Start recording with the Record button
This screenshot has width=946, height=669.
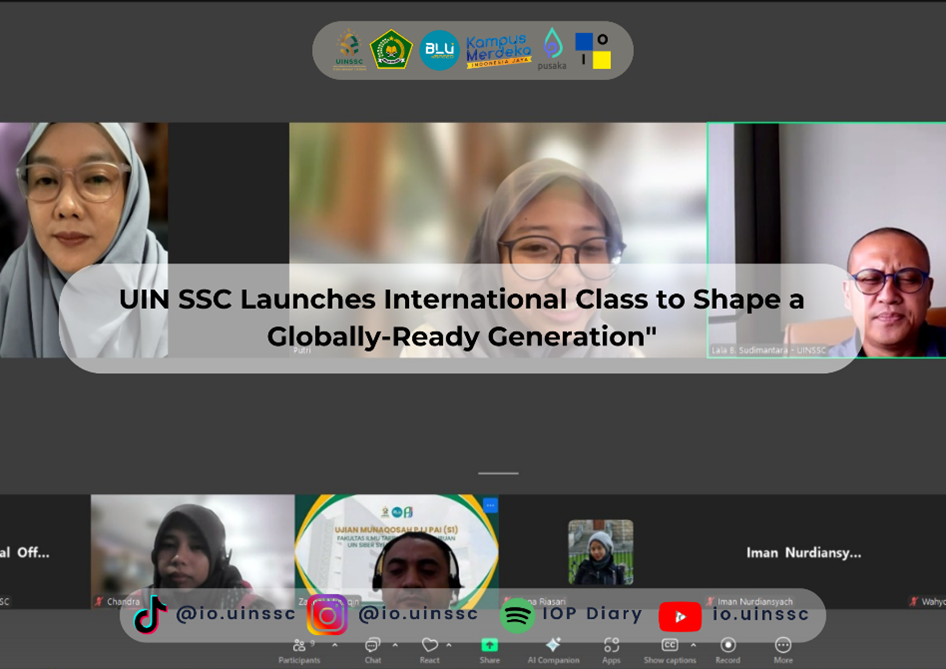(728, 650)
